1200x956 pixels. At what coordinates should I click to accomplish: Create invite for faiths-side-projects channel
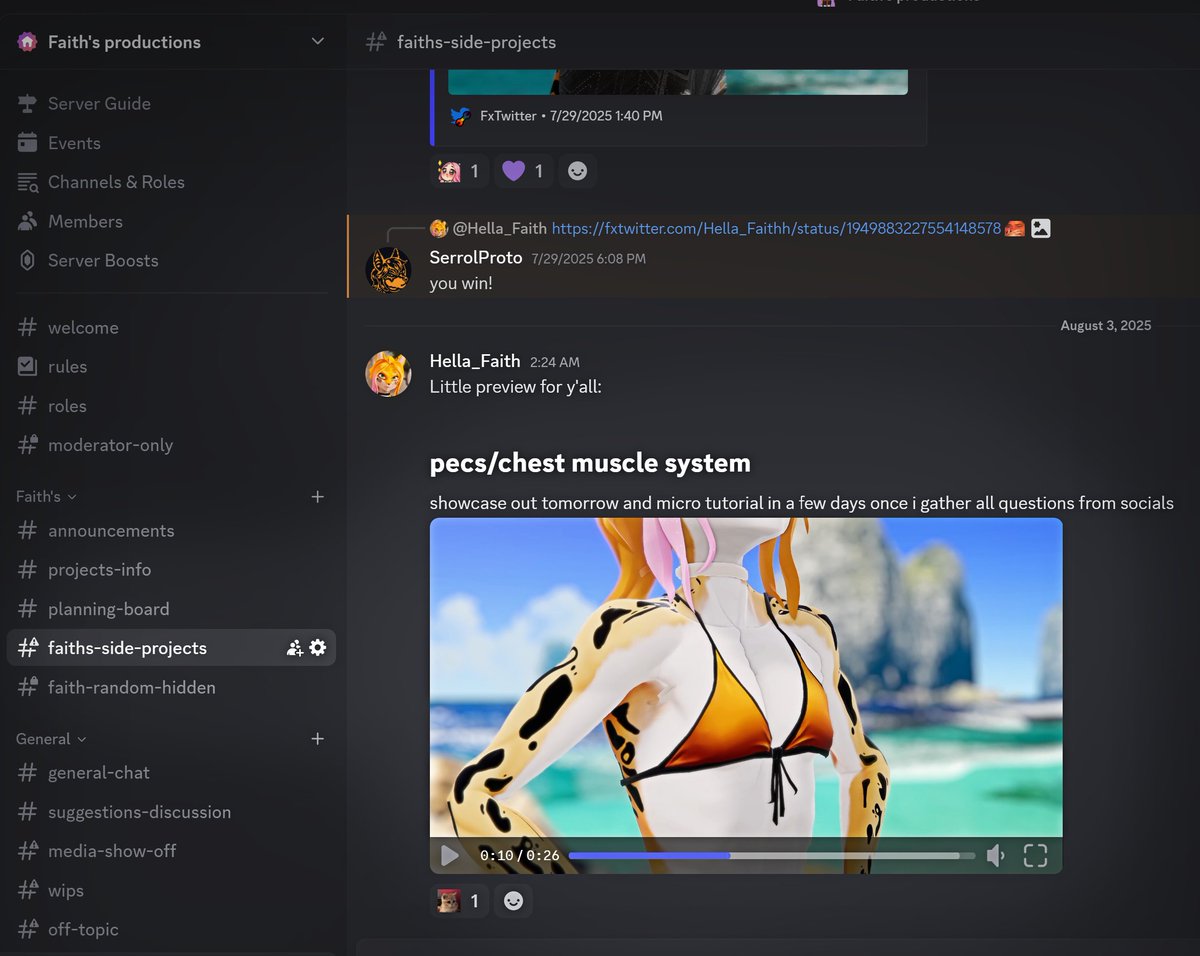coord(294,648)
